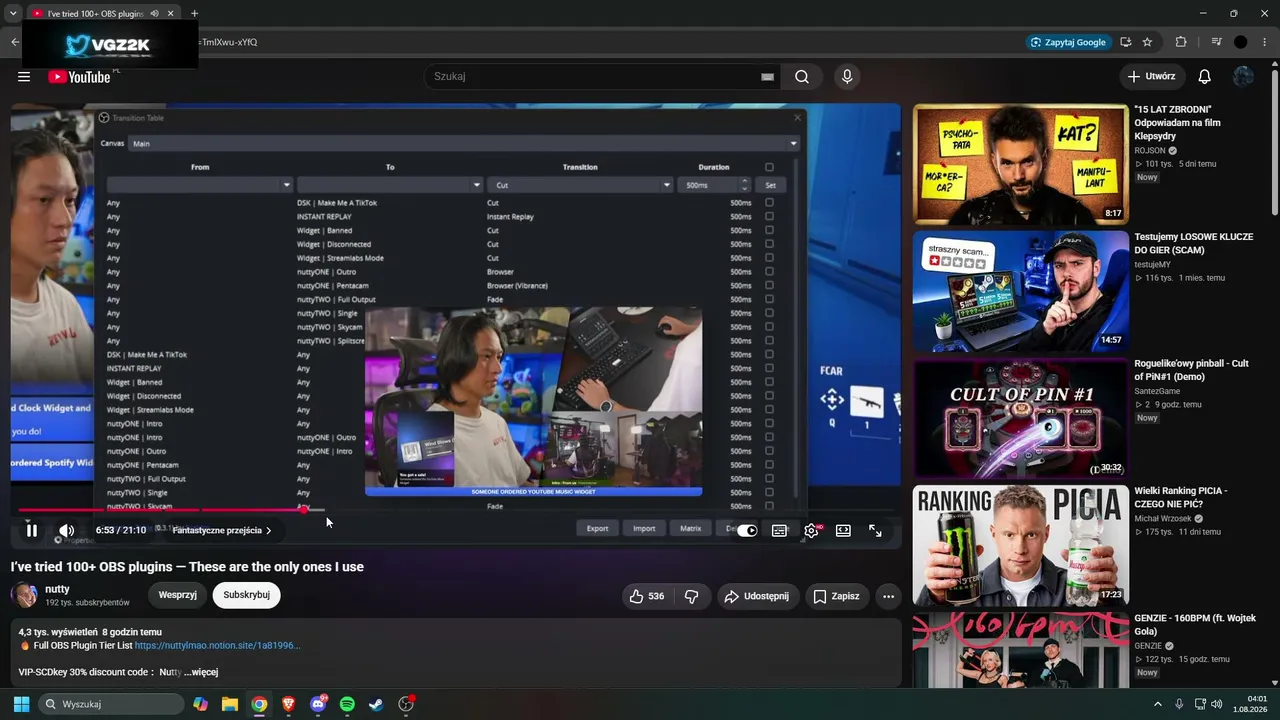Open Discord from the taskbar
The height and width of the screenshot is (720, 1280).
click(x=318, y=704)
